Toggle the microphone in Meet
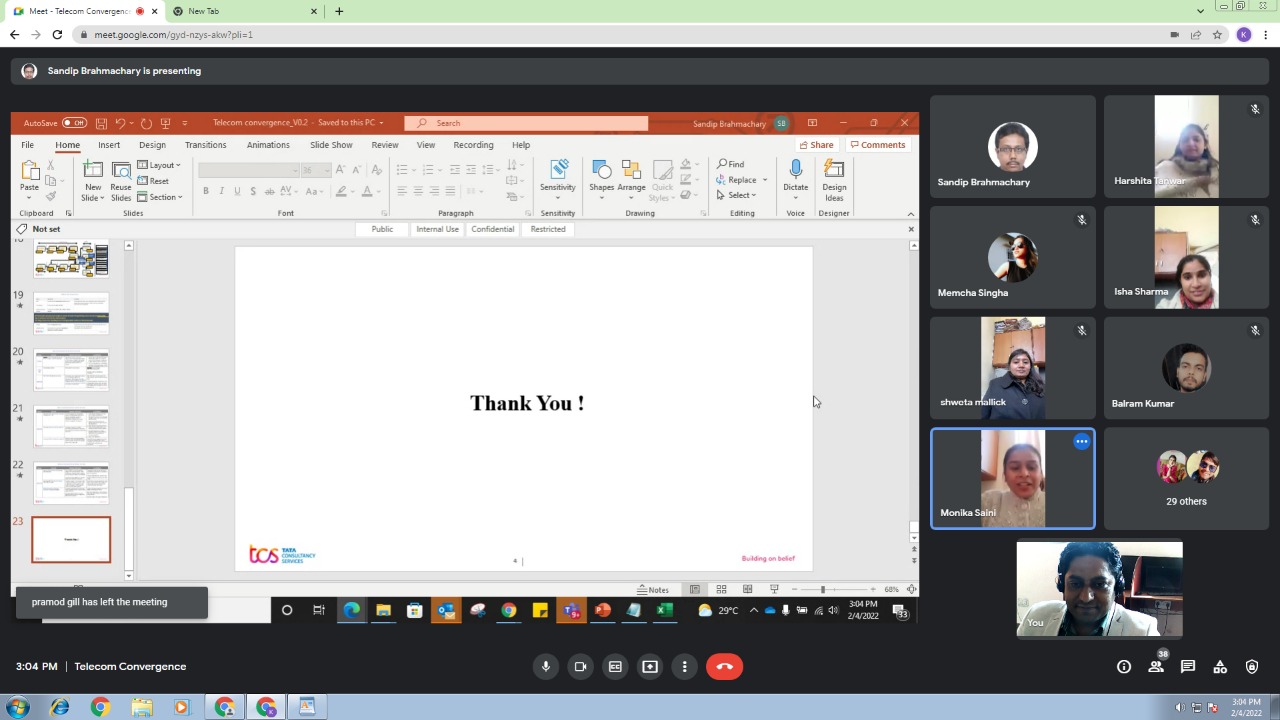This screenshot has width=1280, height=720. [546, 667]
